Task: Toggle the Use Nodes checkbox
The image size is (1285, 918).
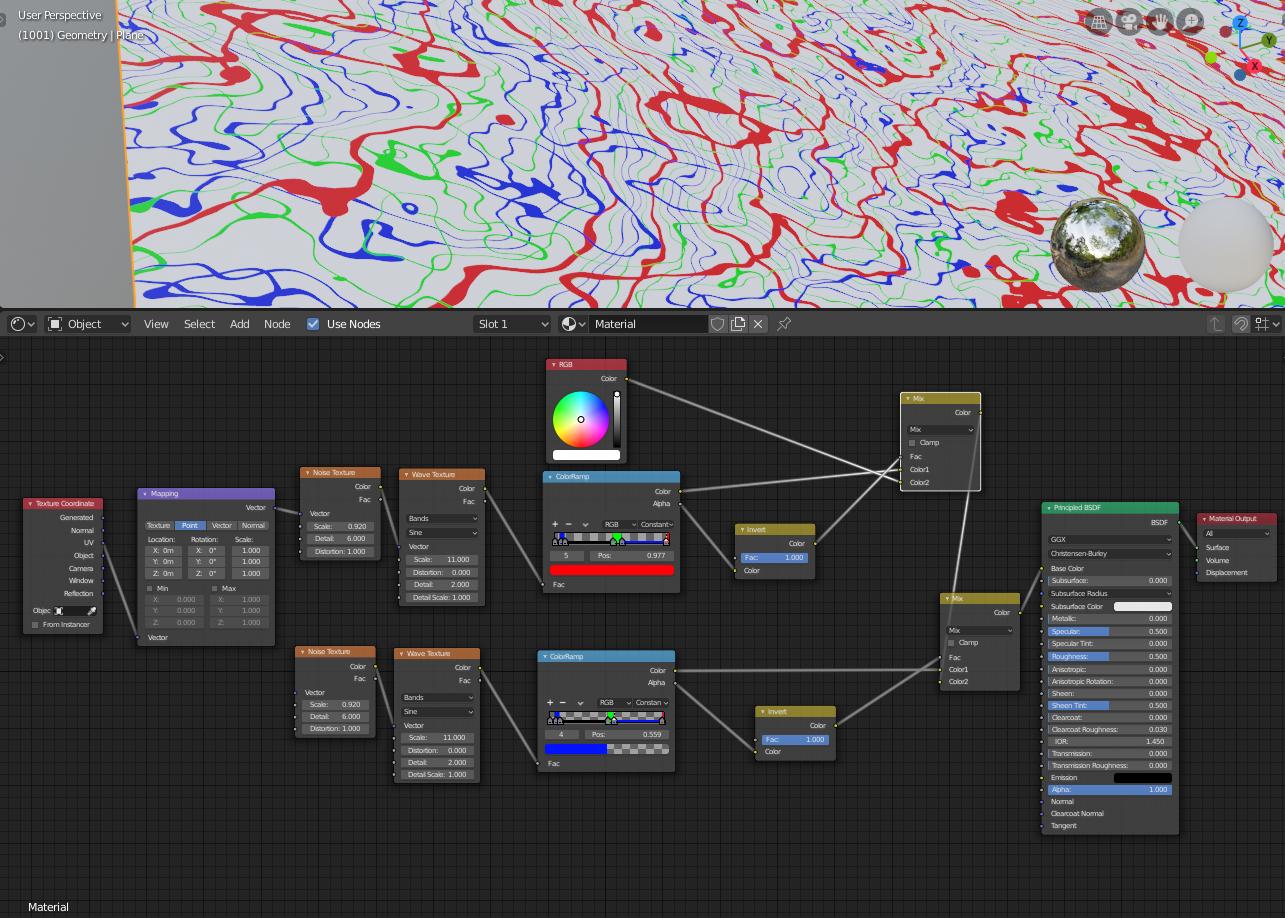Action: (313, 324)
